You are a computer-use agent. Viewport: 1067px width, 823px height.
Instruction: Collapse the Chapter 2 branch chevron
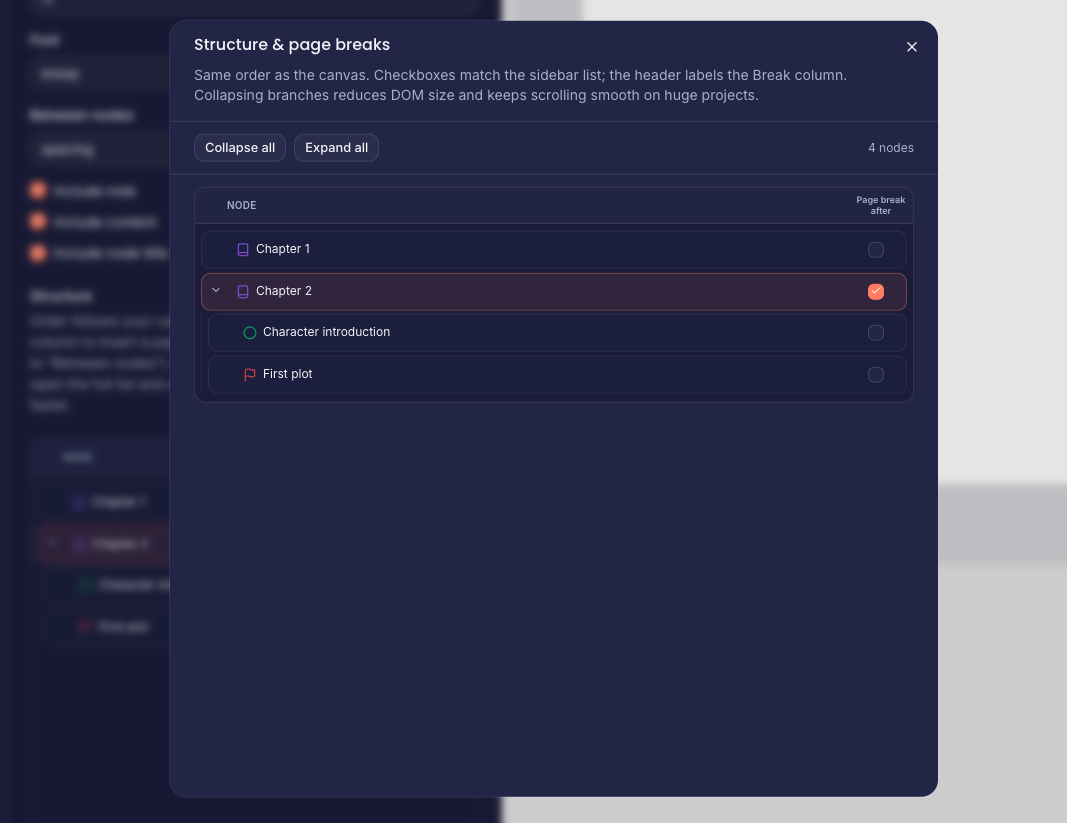(216, 291)
